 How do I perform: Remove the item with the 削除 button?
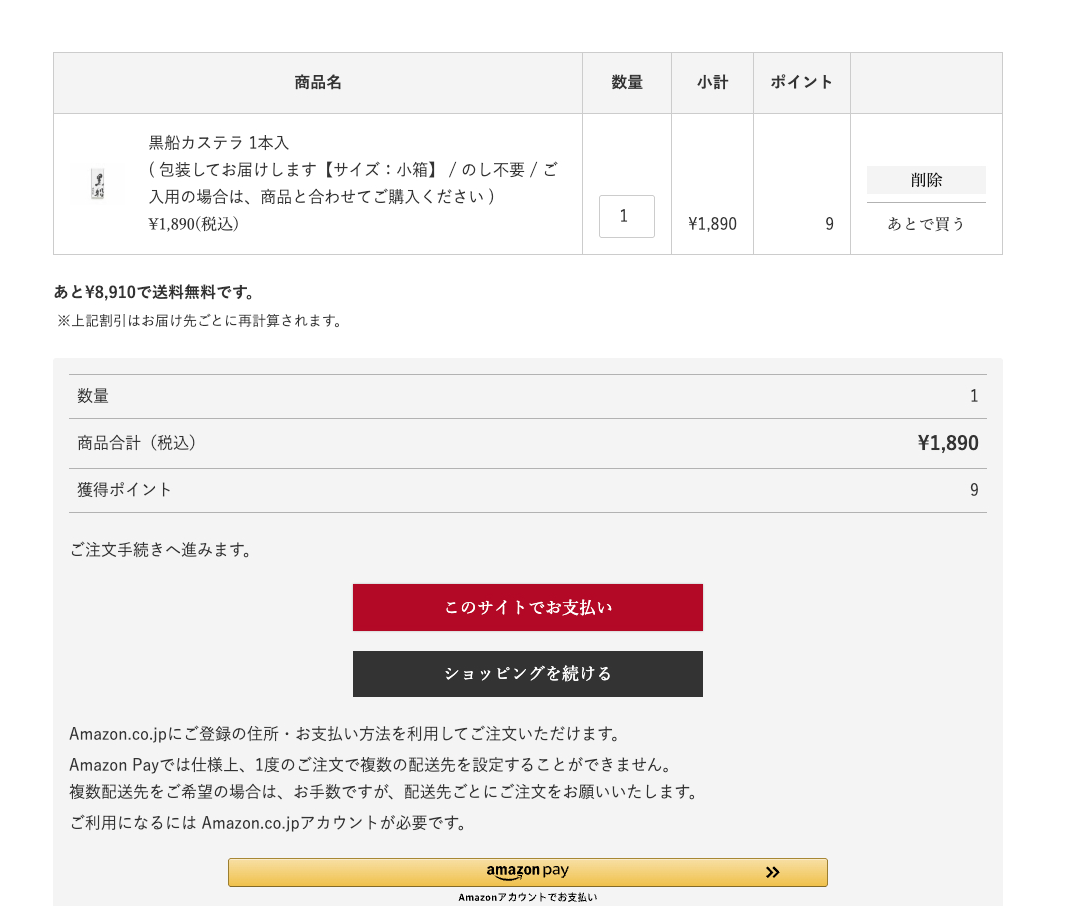pos(926,180)
